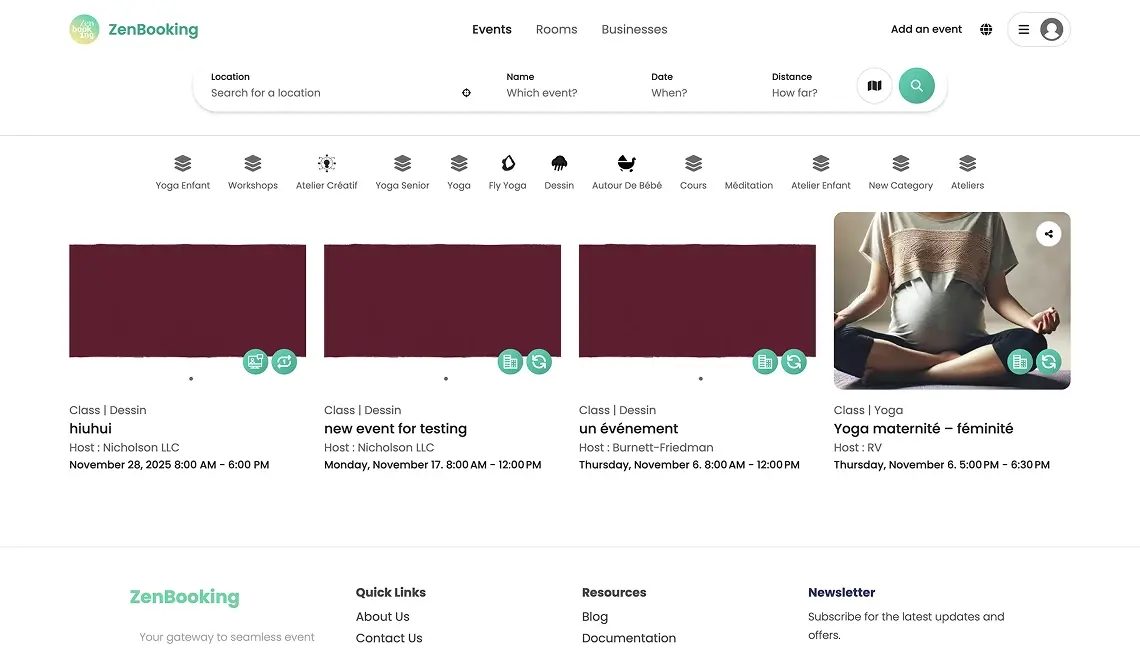Switch to the Businesses tab

tap(634, 30)
